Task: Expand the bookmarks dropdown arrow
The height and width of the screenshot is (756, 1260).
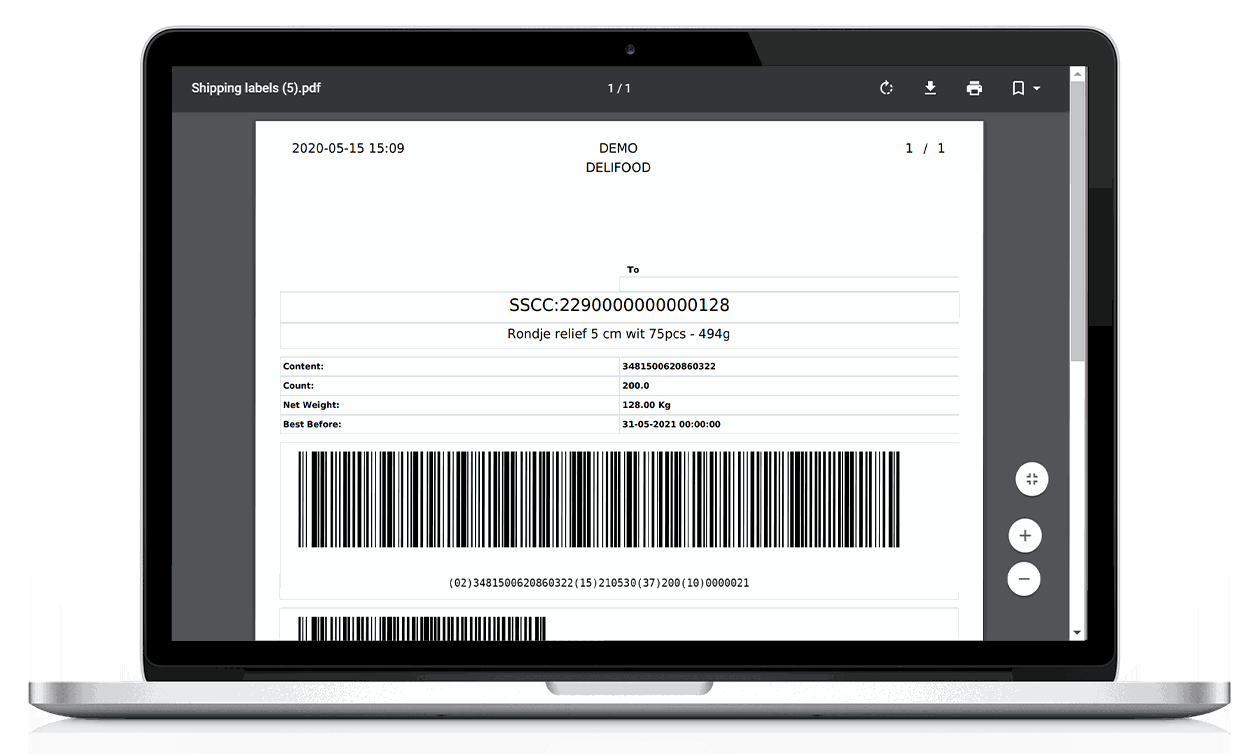Action: (1037, 88)
